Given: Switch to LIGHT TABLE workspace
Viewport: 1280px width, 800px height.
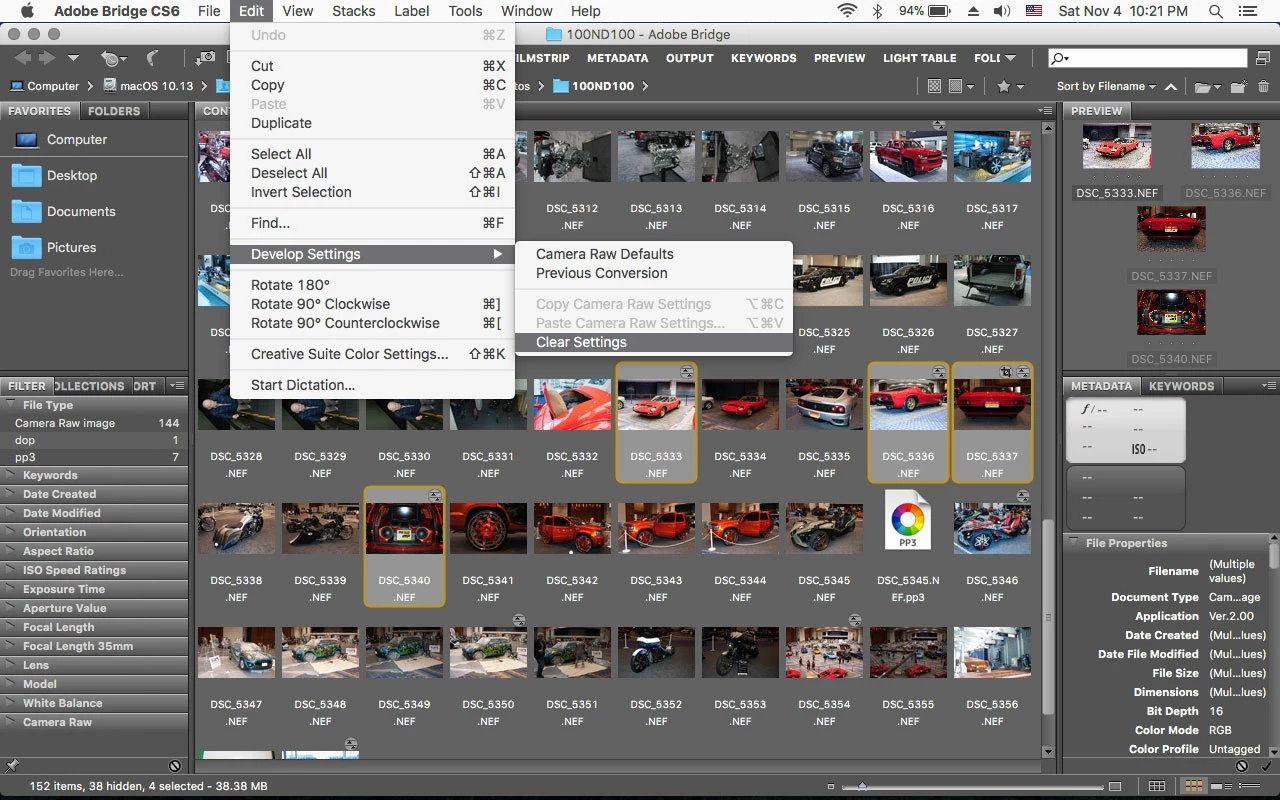Looking at the screenshot, I should (x=919, y=58).
